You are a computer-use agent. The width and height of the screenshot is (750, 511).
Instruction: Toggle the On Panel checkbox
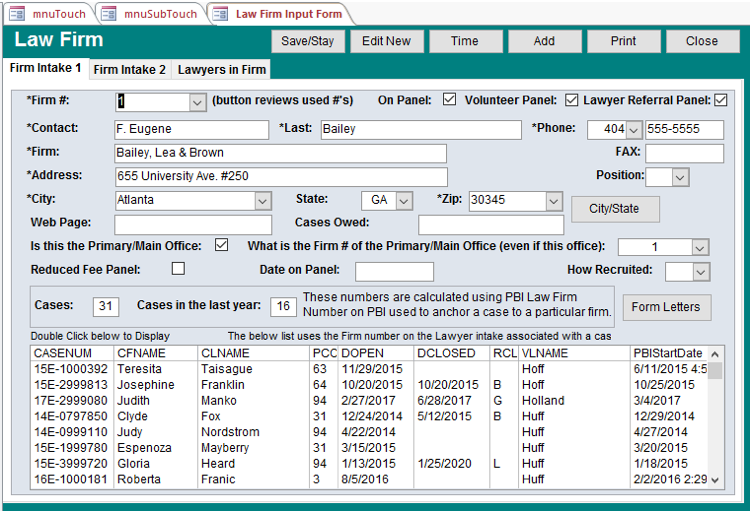(x=449, y=100)
